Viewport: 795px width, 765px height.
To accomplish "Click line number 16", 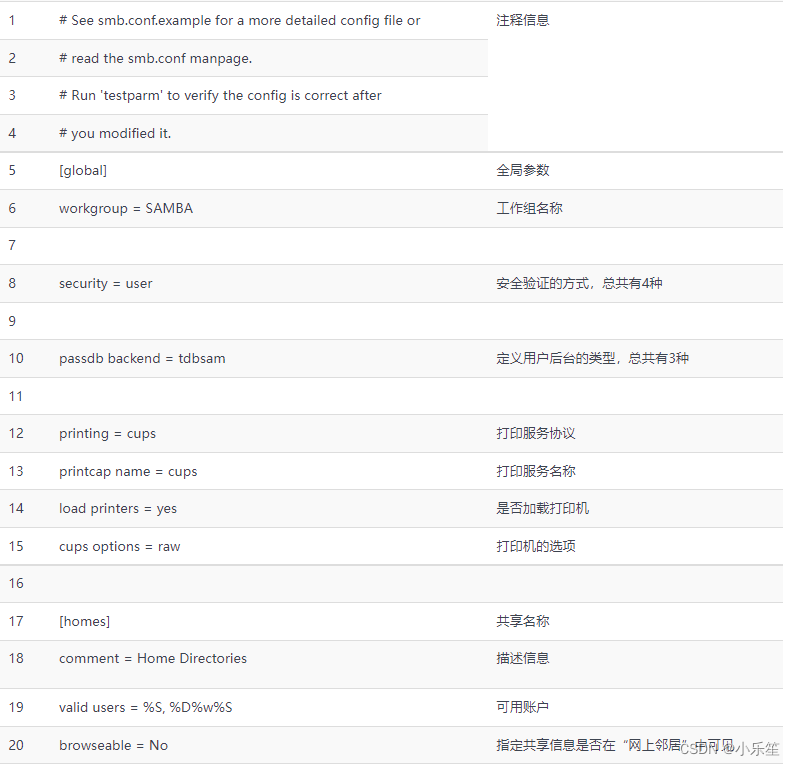I will coord(16,584).
